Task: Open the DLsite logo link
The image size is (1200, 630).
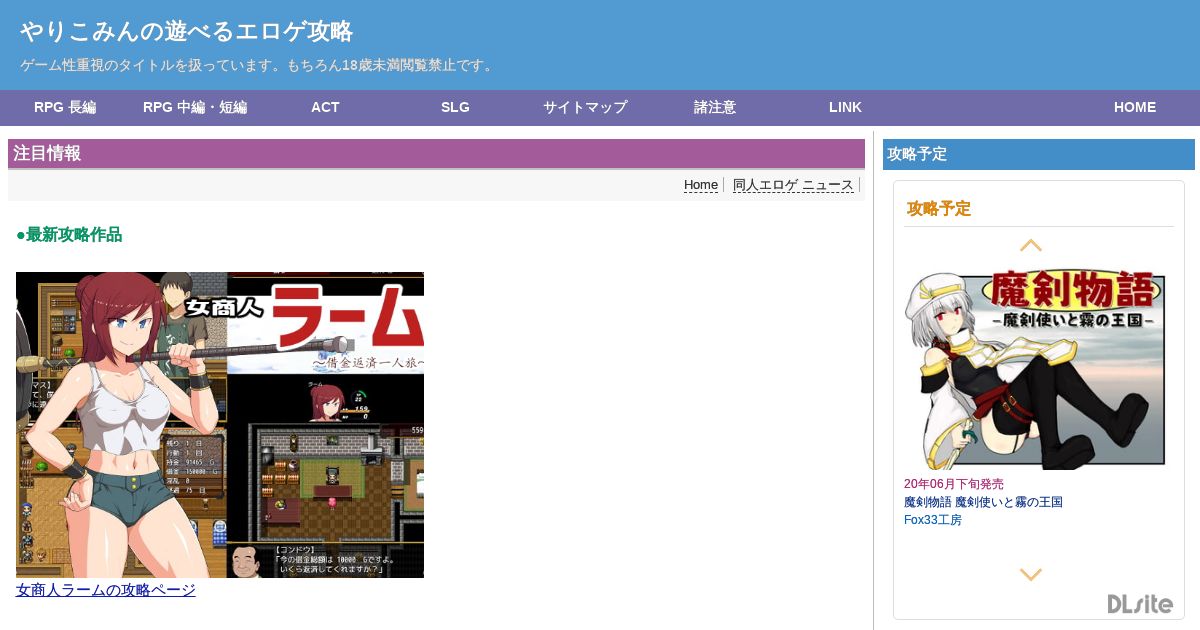Action: click(x=1140, y=604)
